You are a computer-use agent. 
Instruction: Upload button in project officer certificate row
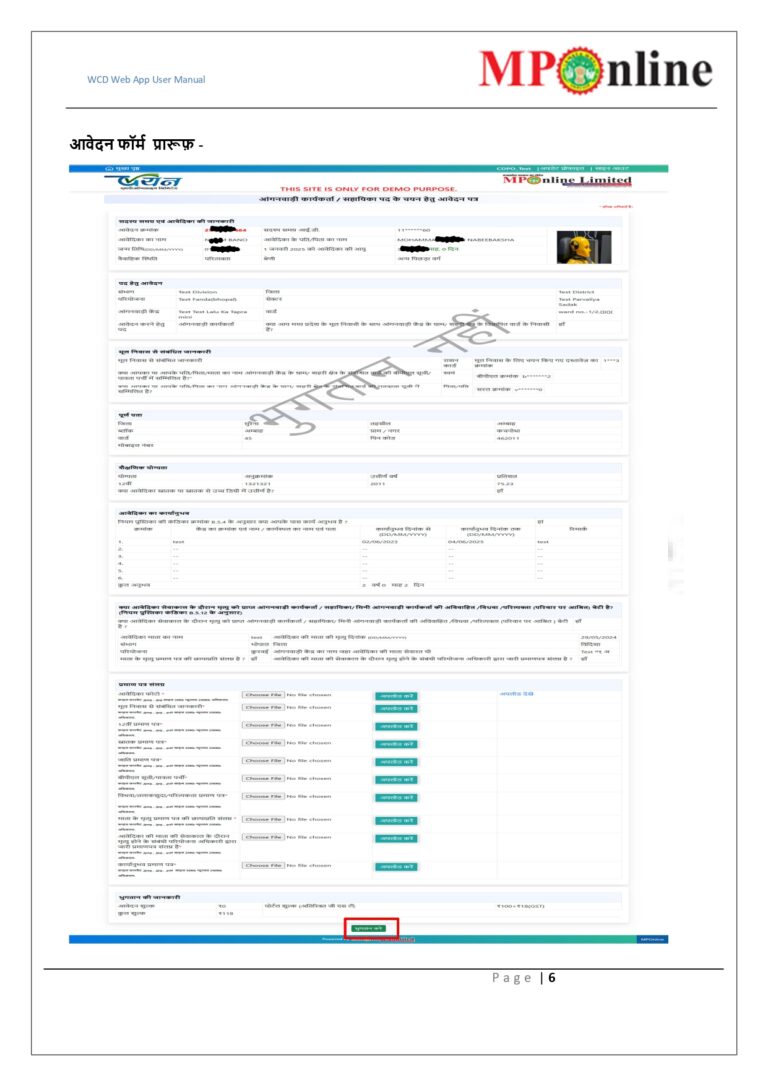click(x=396, y=839)
